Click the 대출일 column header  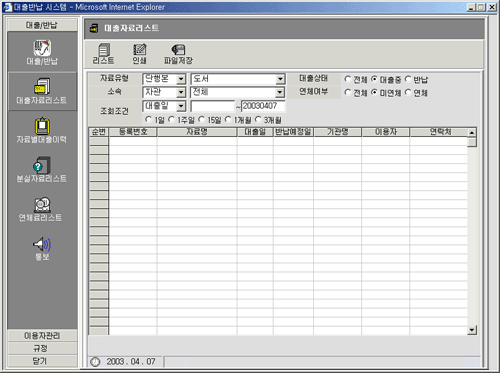tap(255, 132)
